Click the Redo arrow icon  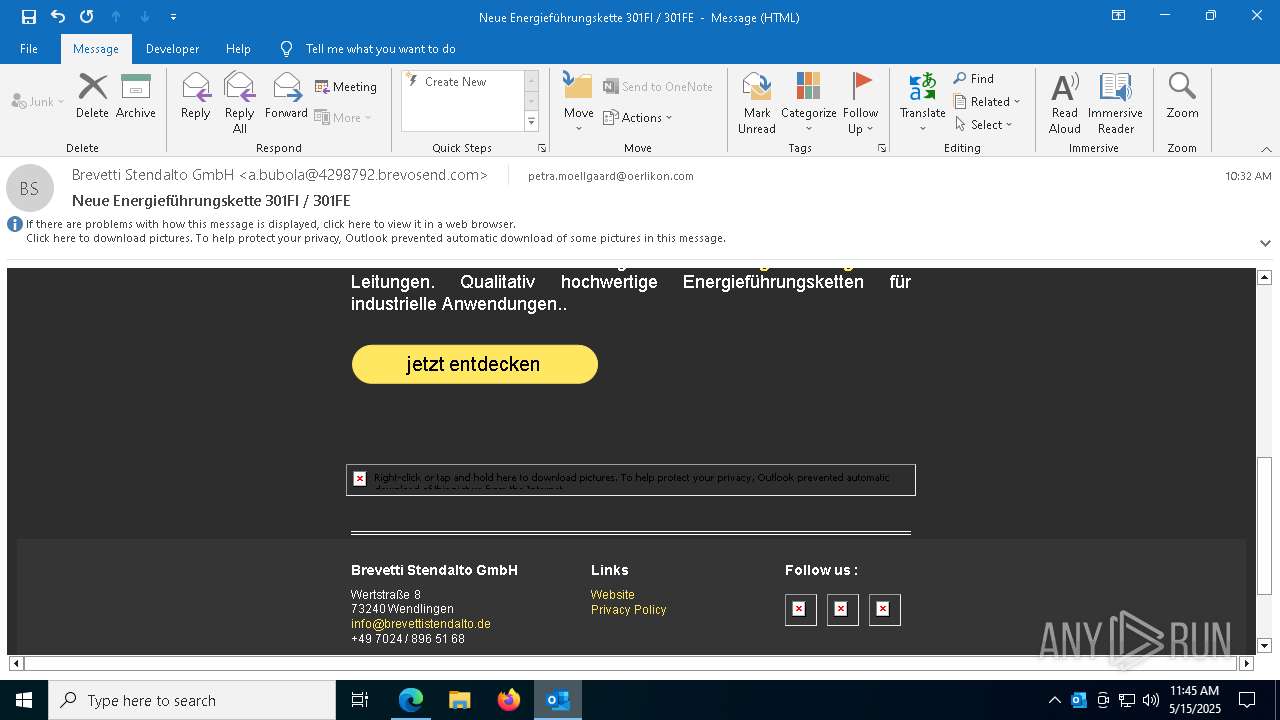pyautogui.click(x=87, y=16)
